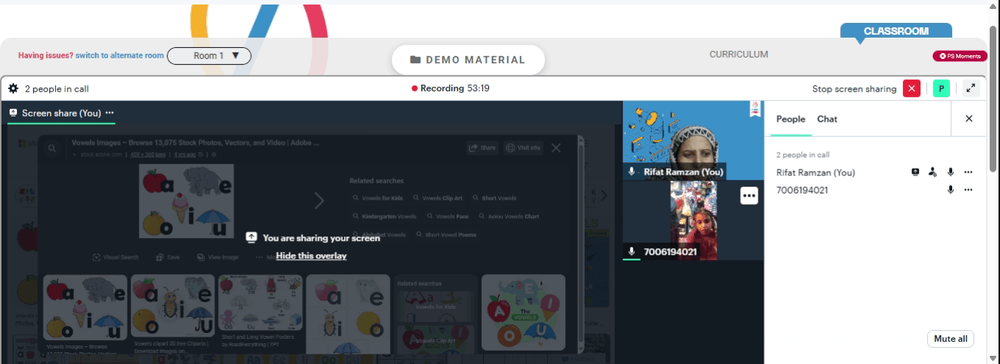The image size is (1000, 364).
Task: Click Hide this overlay link
Action: tap(311, 256)
